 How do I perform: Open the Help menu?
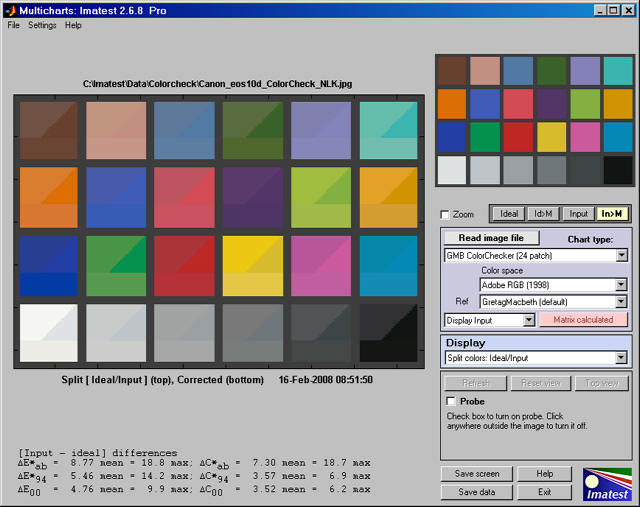[x=73, y=25]
